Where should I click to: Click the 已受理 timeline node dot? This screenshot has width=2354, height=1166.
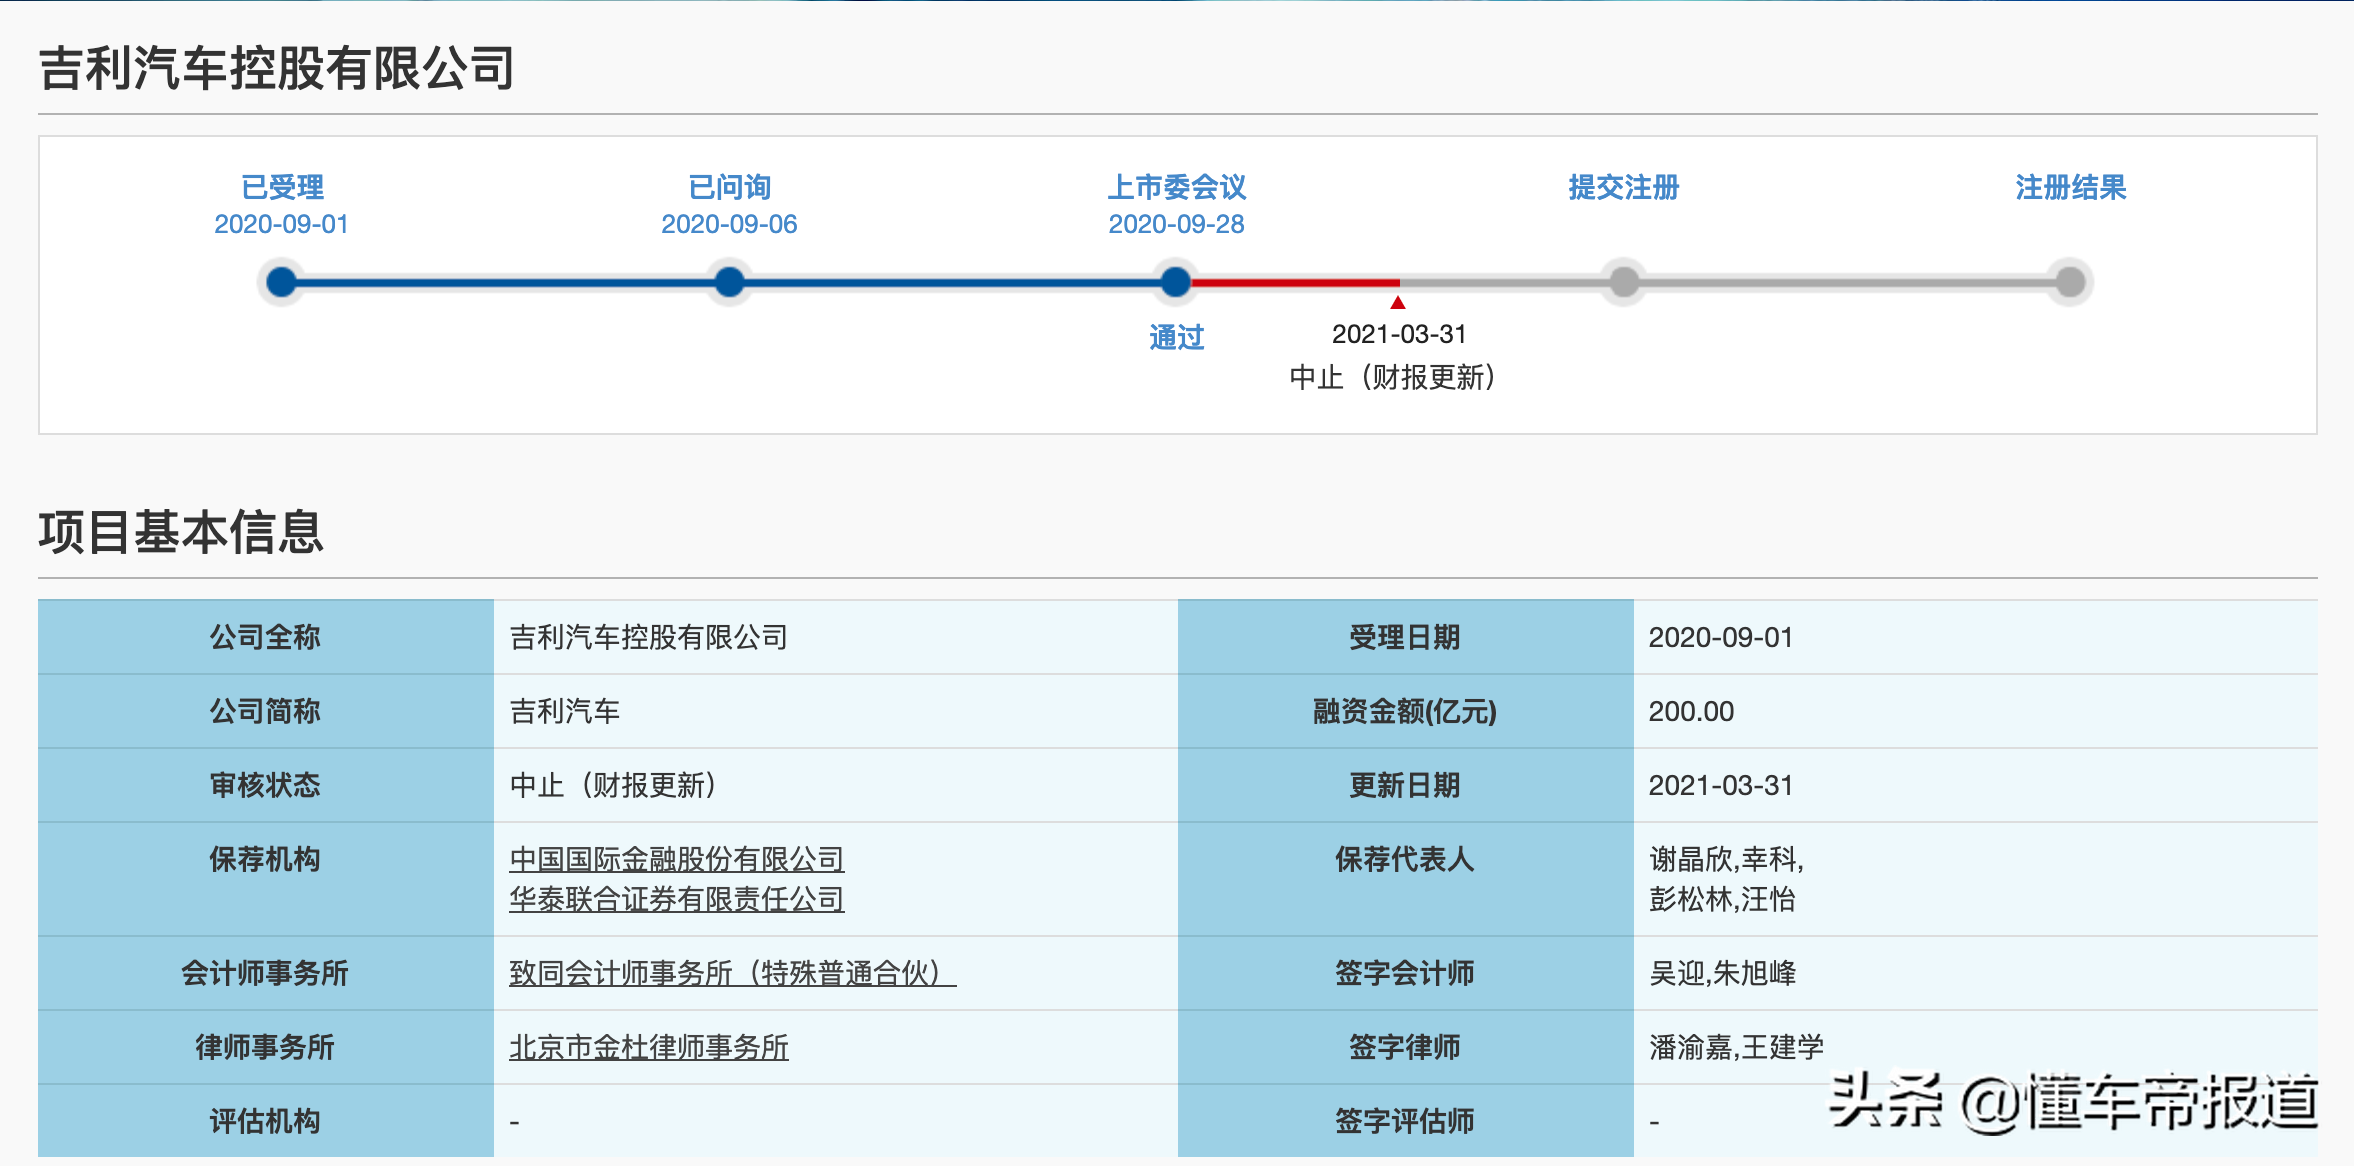(282, 282)
